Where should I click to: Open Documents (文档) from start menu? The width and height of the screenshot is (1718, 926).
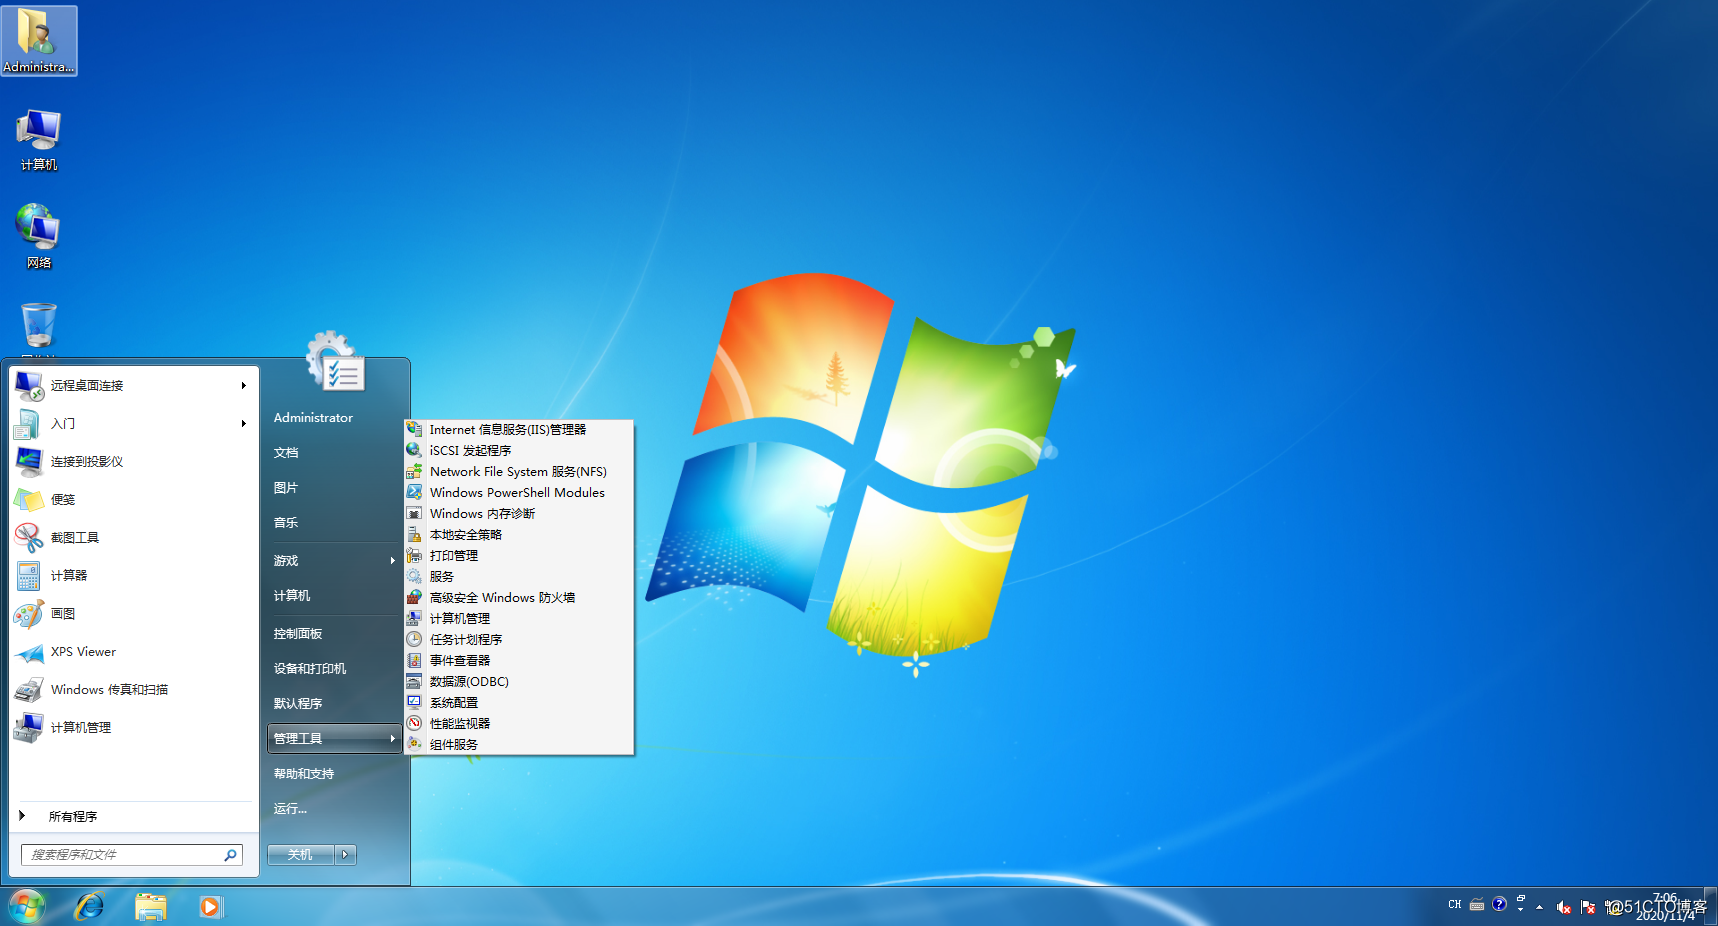[334, 452]
